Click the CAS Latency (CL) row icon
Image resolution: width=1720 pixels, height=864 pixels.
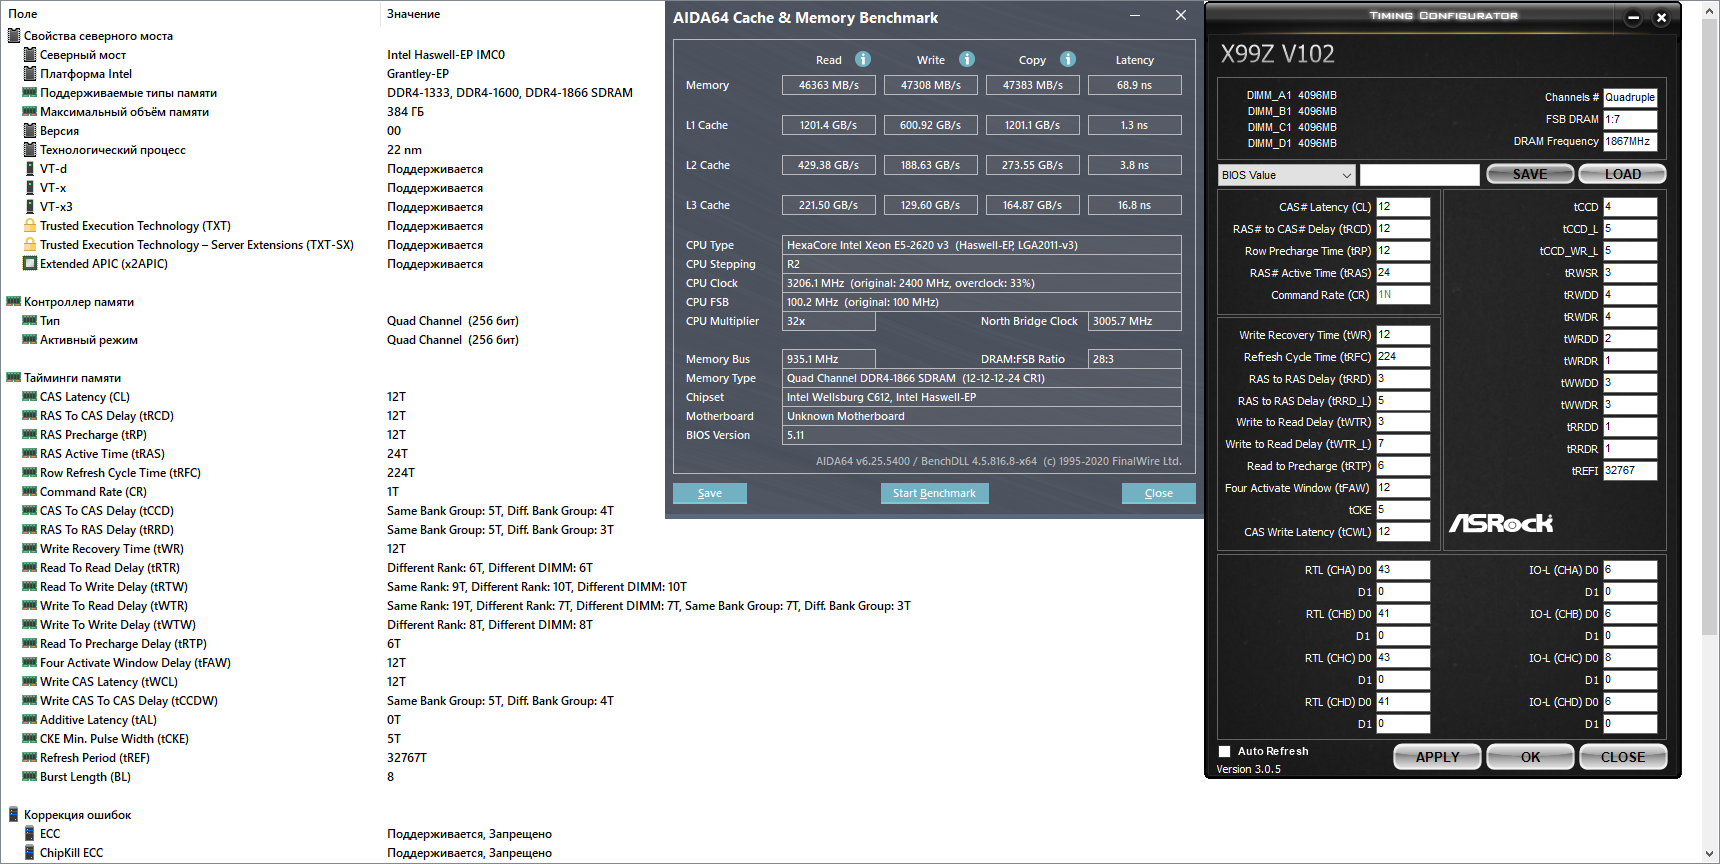pos(30,397)
